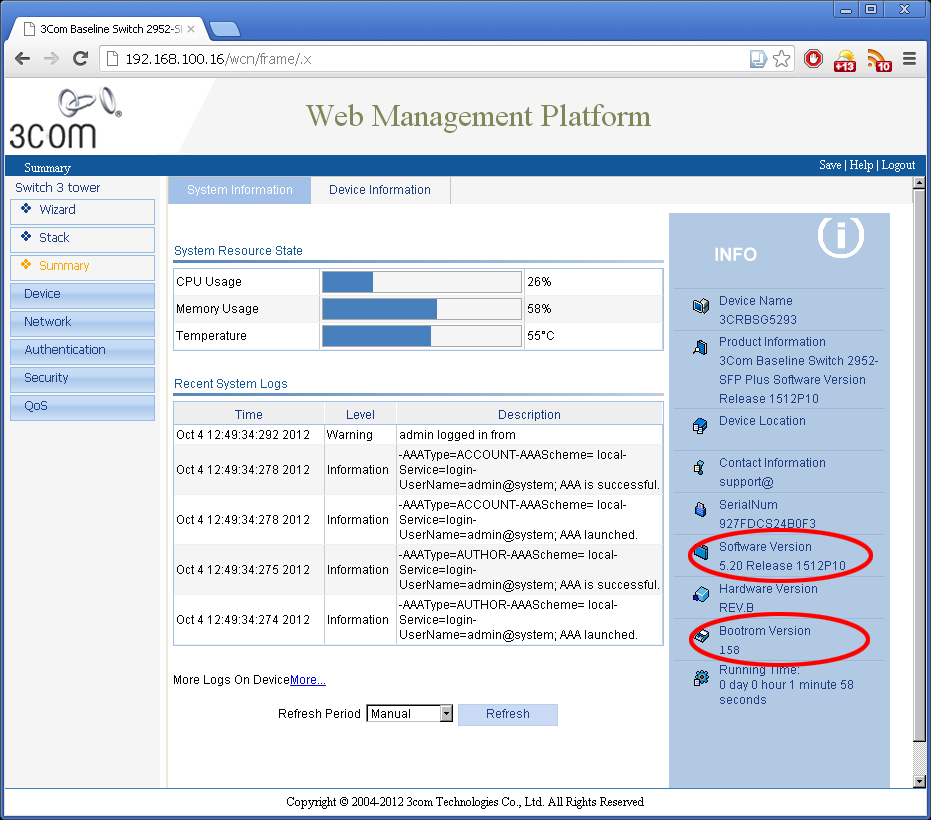Expand the Device menu
931x820 pixels.
point(83,295)
